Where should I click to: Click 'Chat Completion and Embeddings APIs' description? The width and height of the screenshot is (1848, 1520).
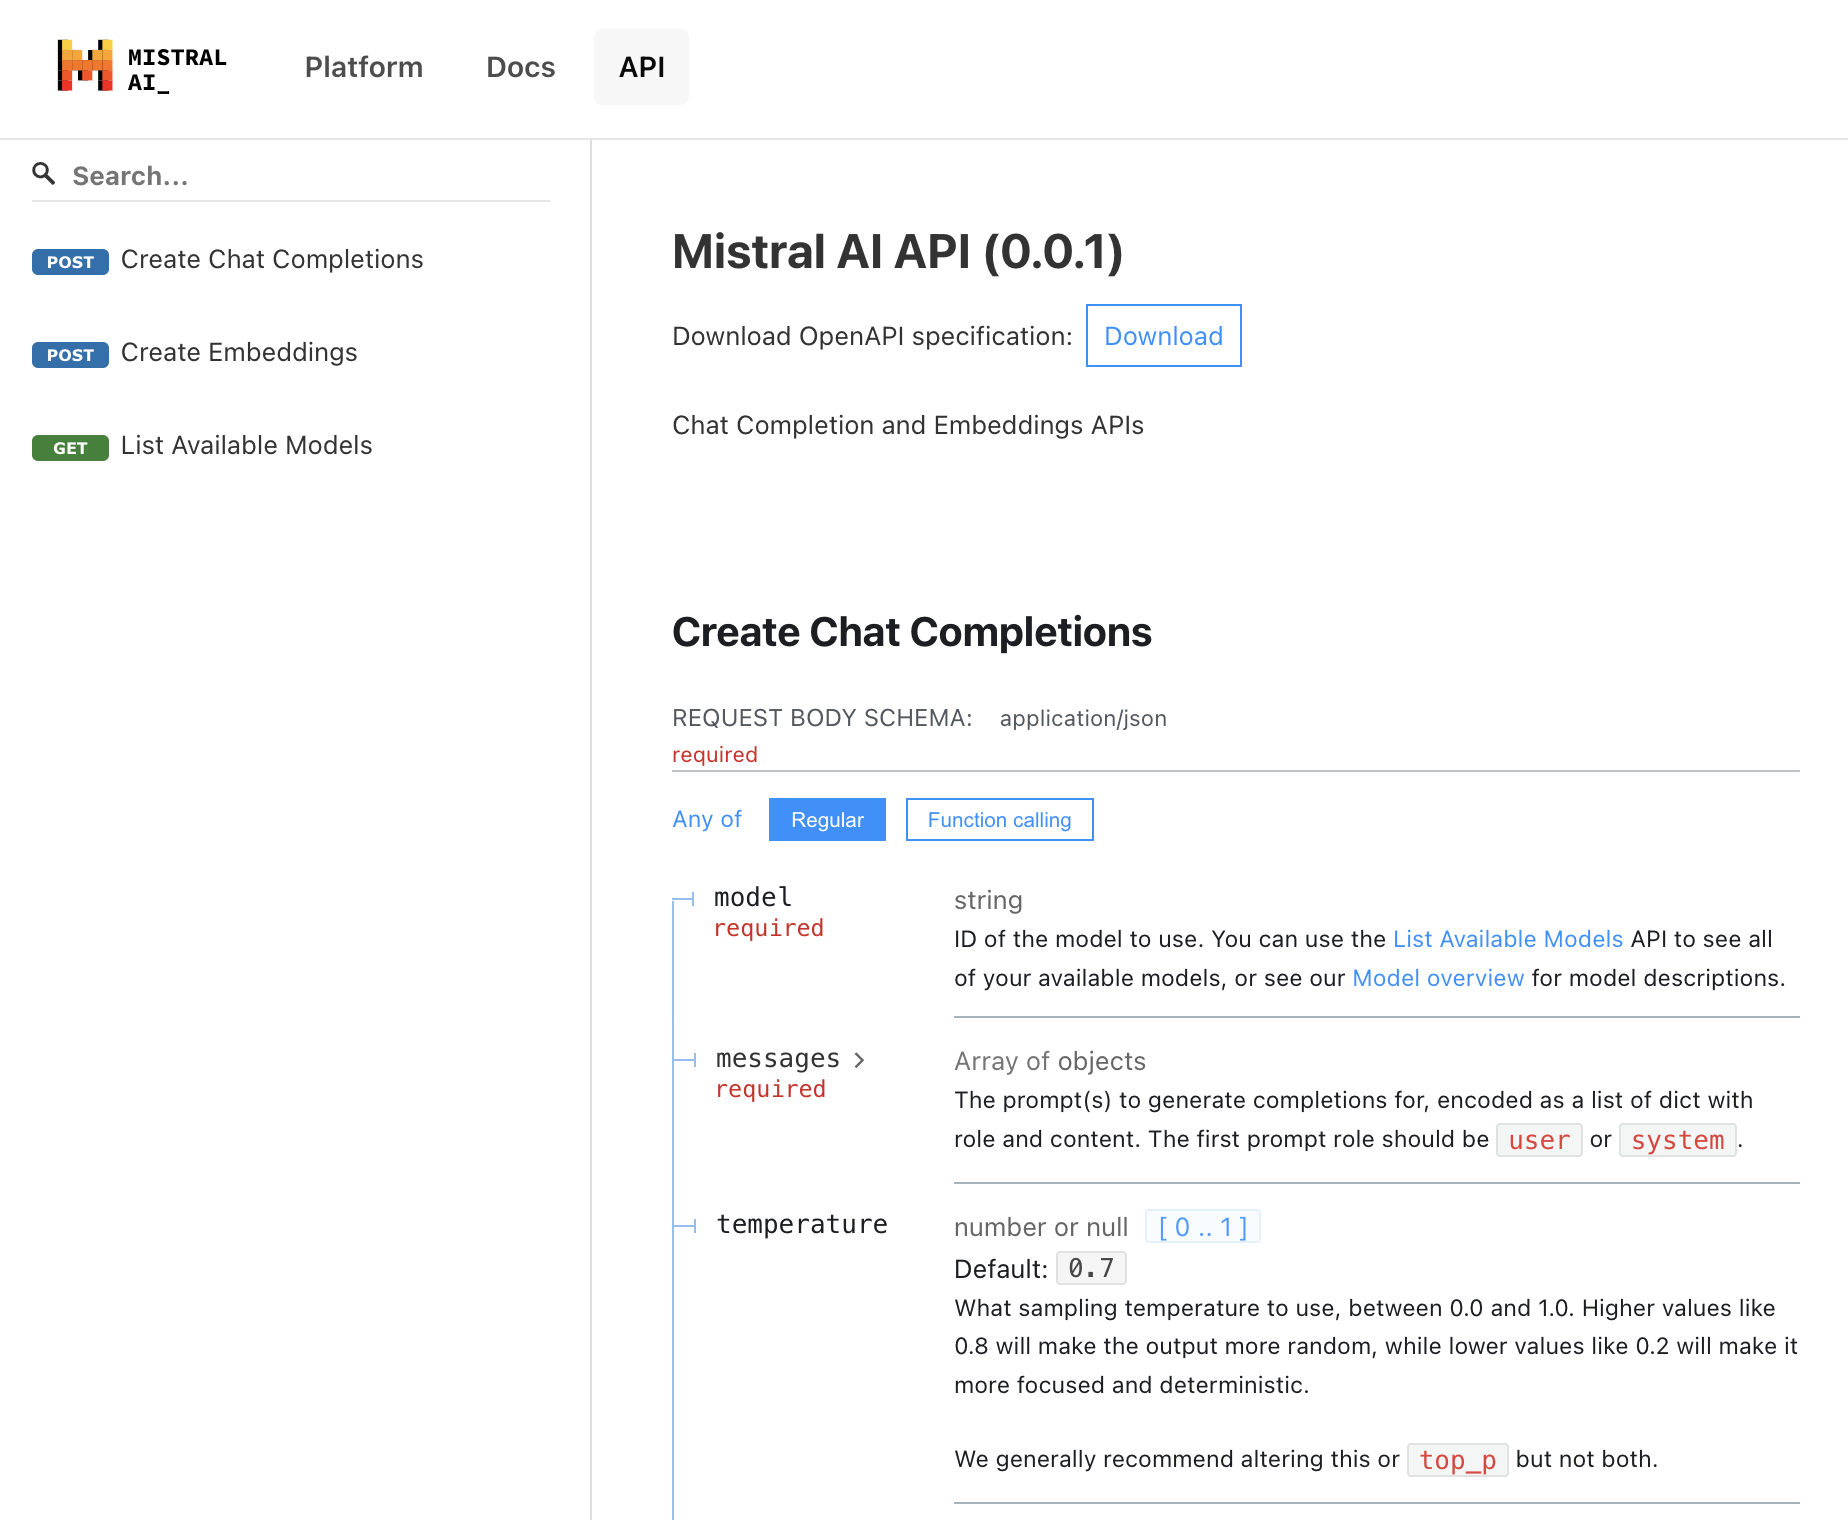pyautogui.click(x=908, y=425)
